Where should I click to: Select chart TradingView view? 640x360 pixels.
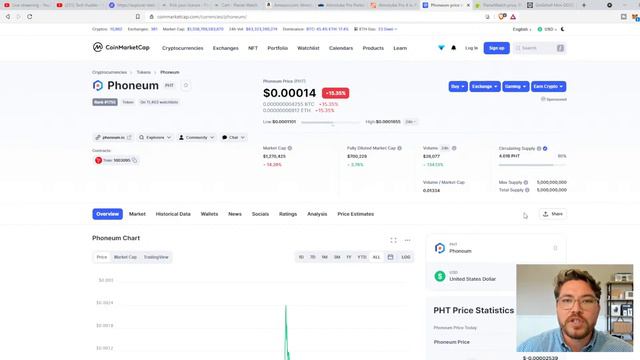[x=156, y=257]
